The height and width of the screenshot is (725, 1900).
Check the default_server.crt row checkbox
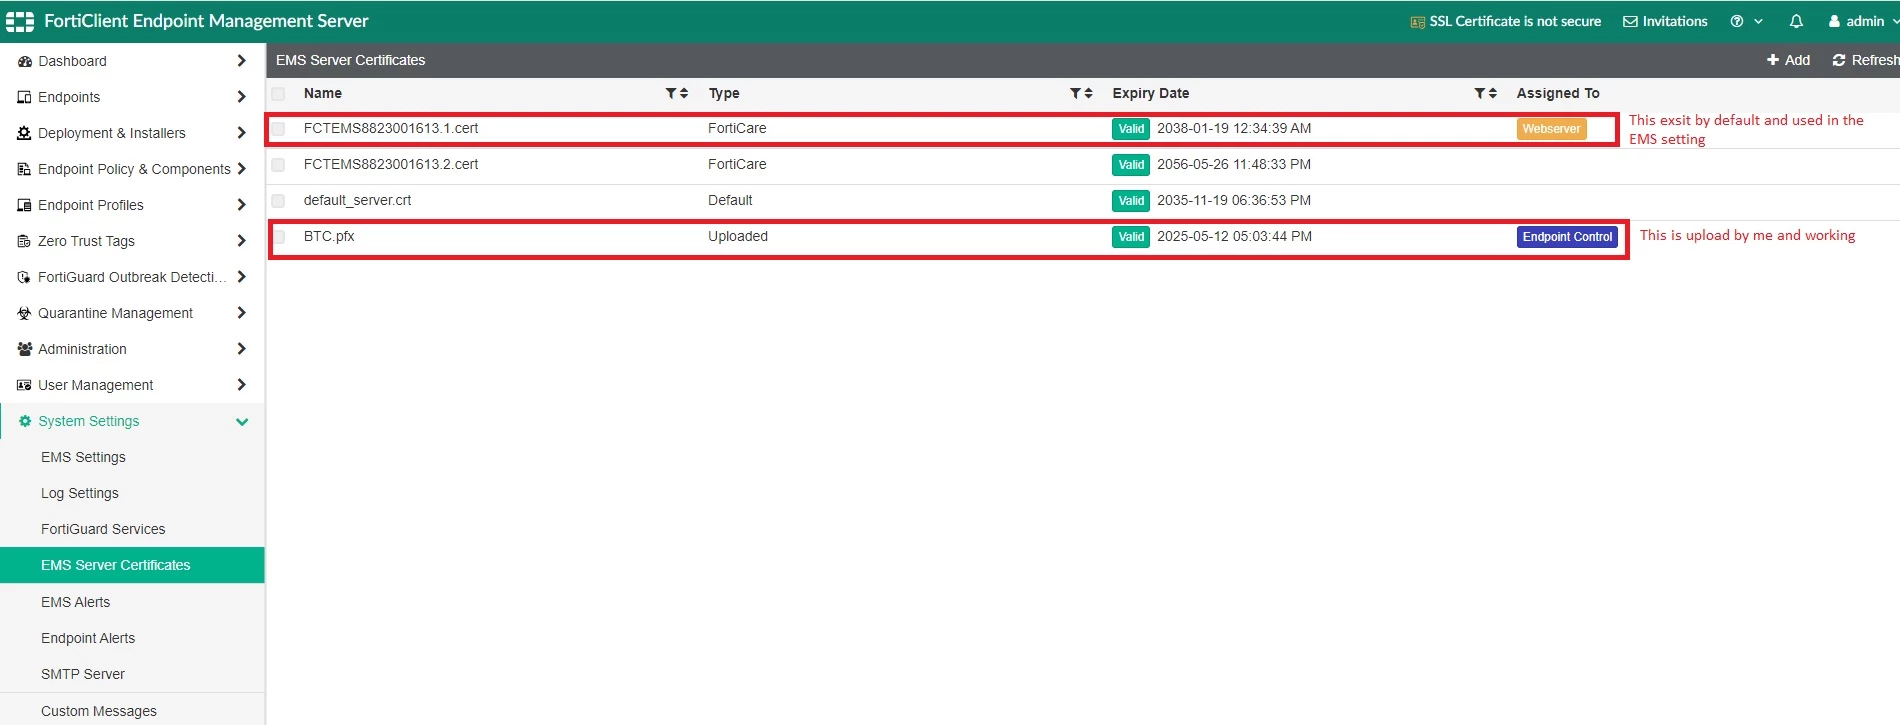coord(278,201)
